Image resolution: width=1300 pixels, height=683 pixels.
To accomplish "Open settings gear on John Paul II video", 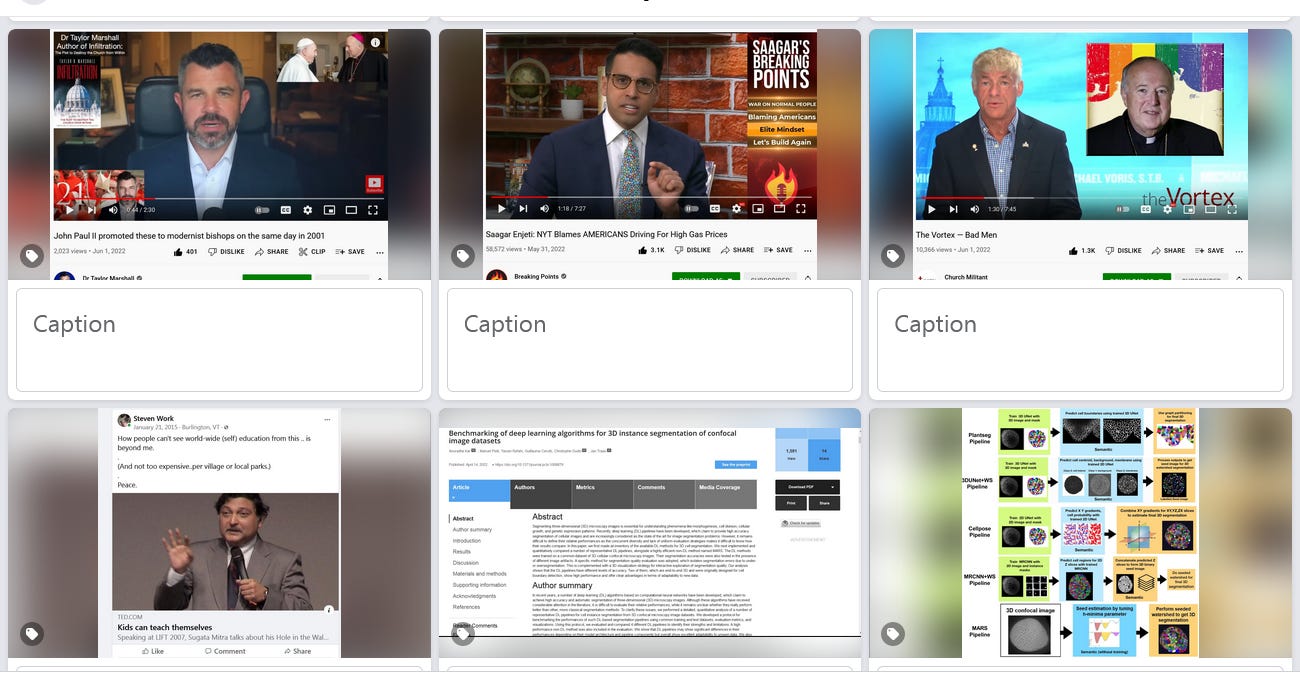I will click(x=307, y=210).
